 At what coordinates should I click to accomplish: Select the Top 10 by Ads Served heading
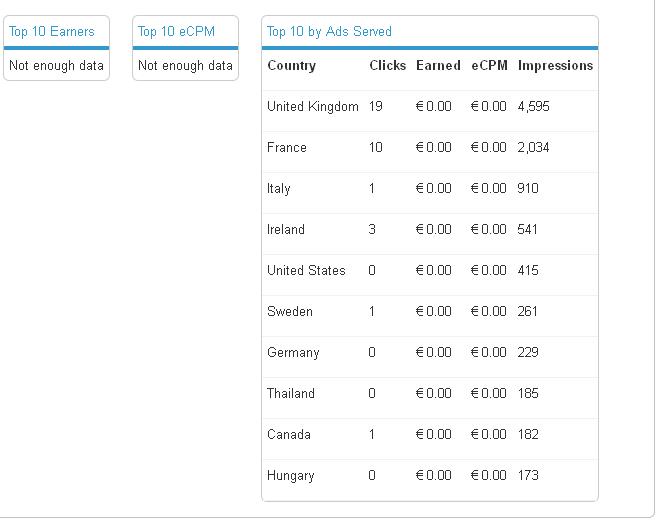(329, 31)
